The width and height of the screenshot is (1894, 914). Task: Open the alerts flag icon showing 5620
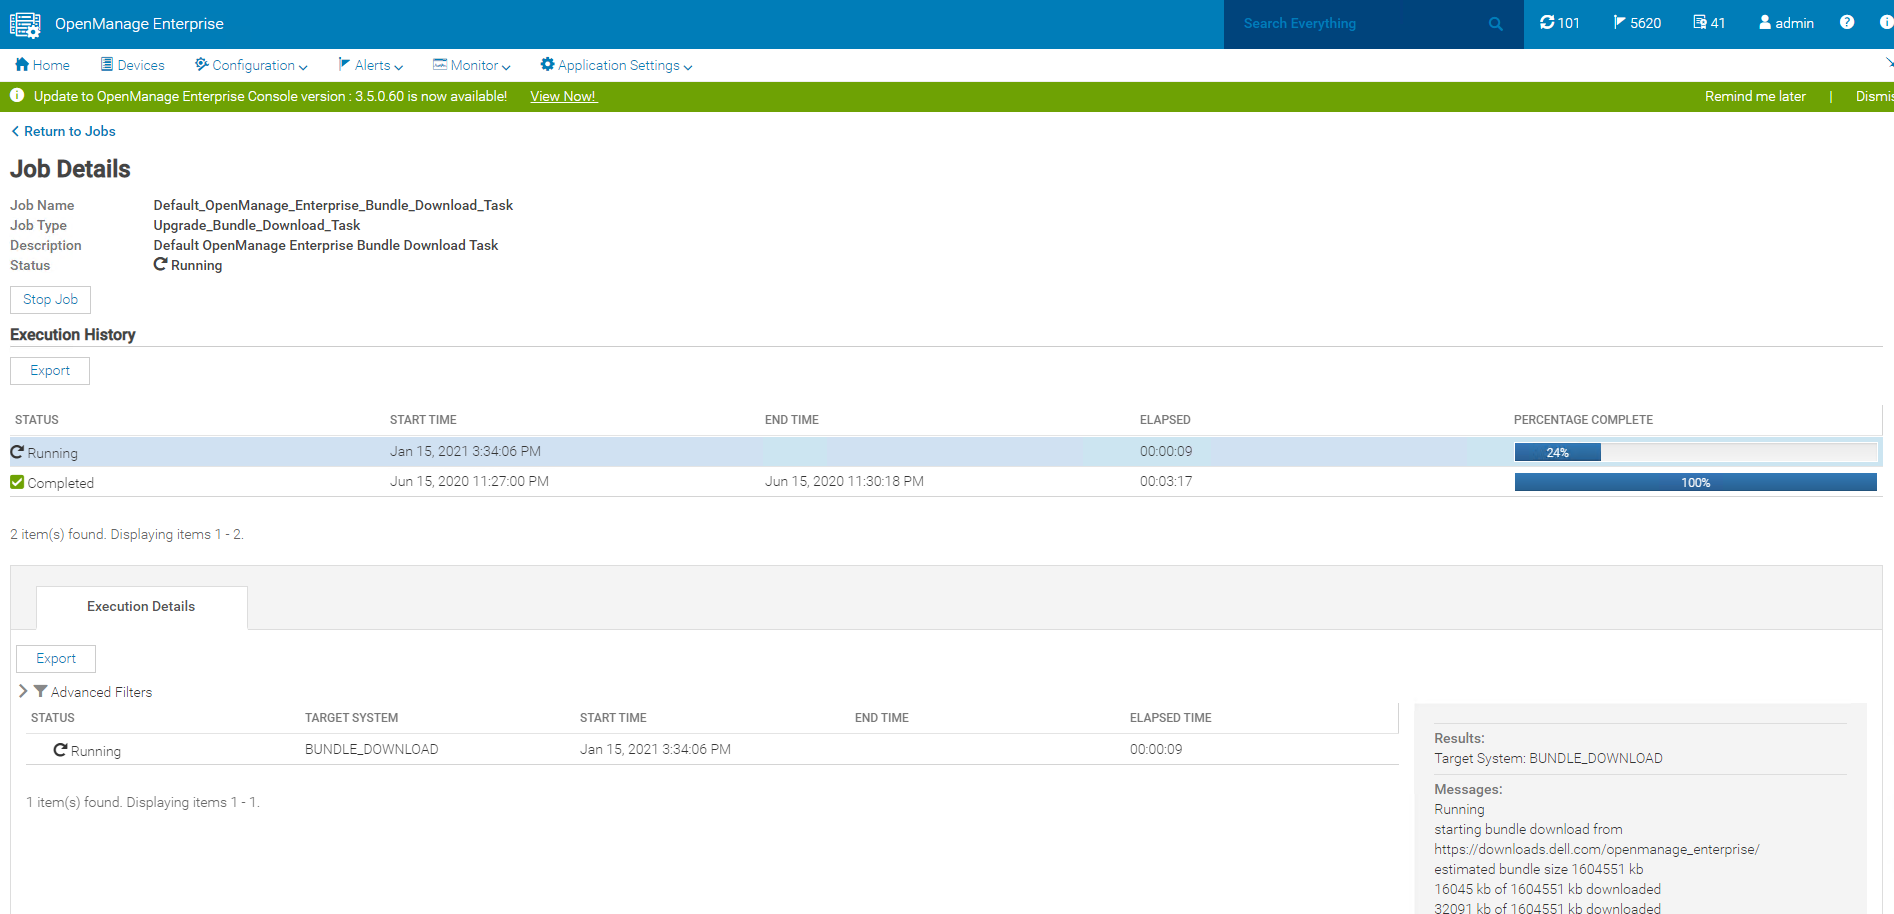(x=1619, y=22)
